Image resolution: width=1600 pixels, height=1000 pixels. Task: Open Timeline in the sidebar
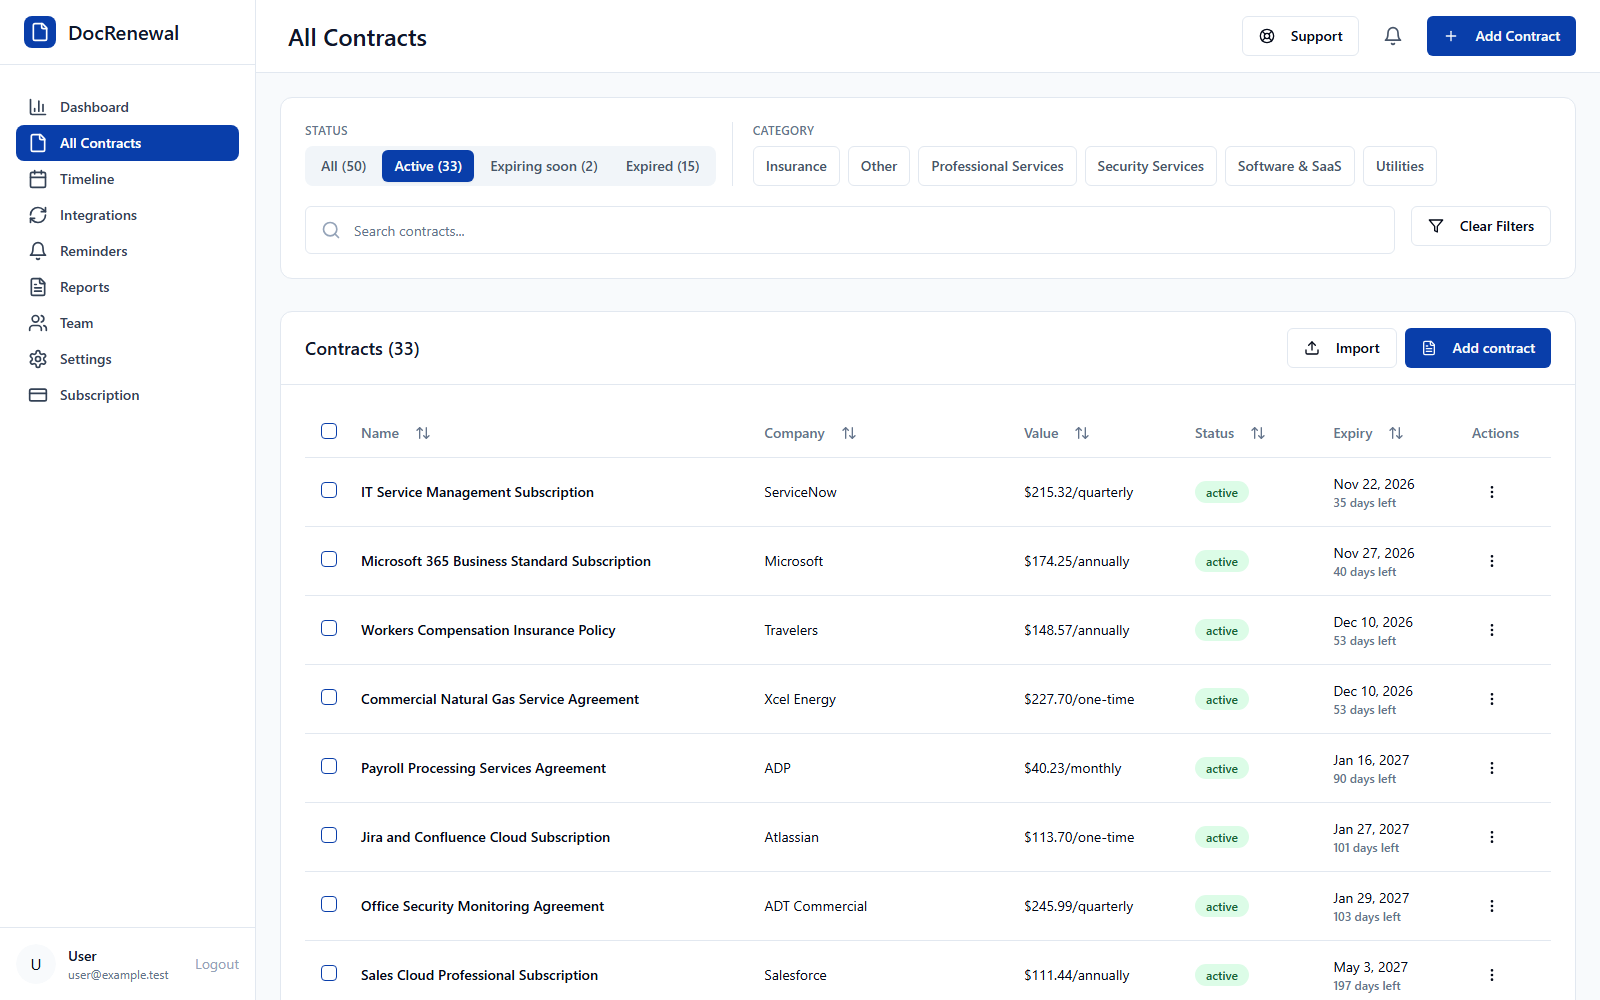coord(127,179)
